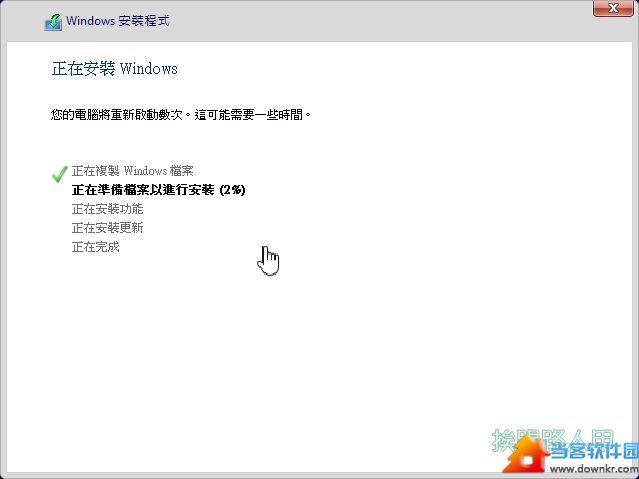Click the empty middle area of title bar
This screenshot has width=639, height=479.
point(350,20)
